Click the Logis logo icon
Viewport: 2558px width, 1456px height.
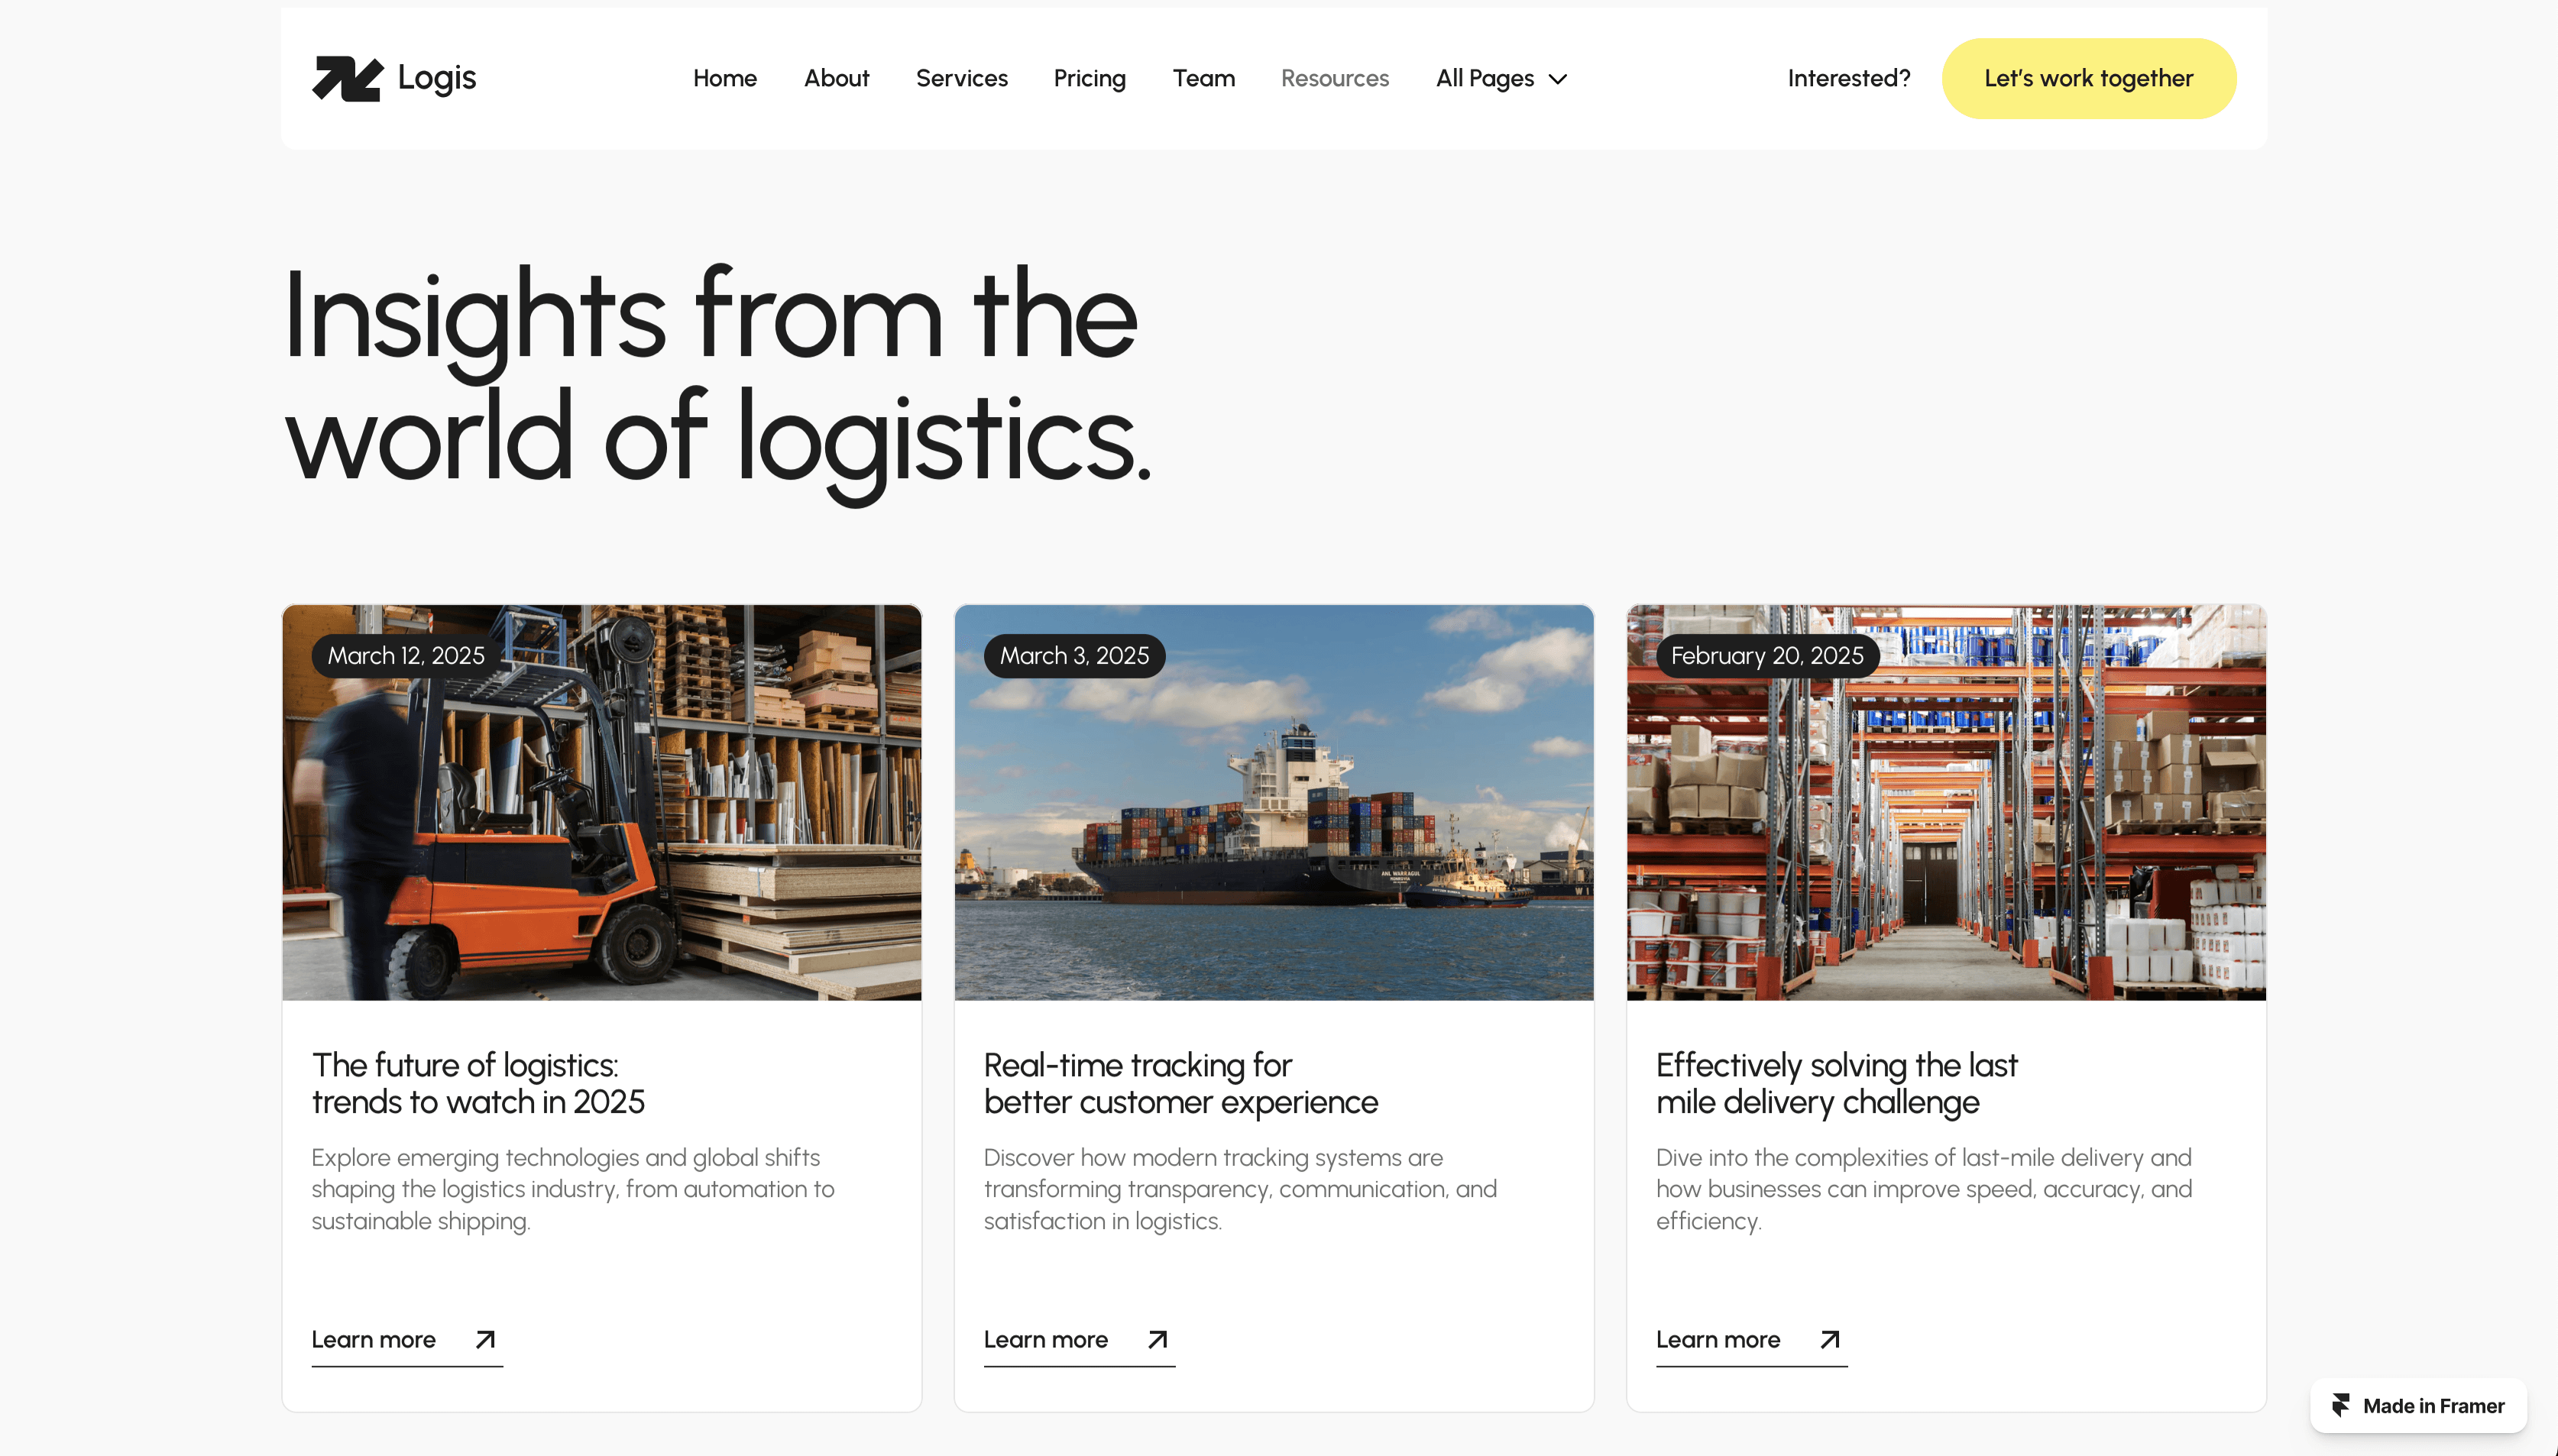tap(347, 78)
